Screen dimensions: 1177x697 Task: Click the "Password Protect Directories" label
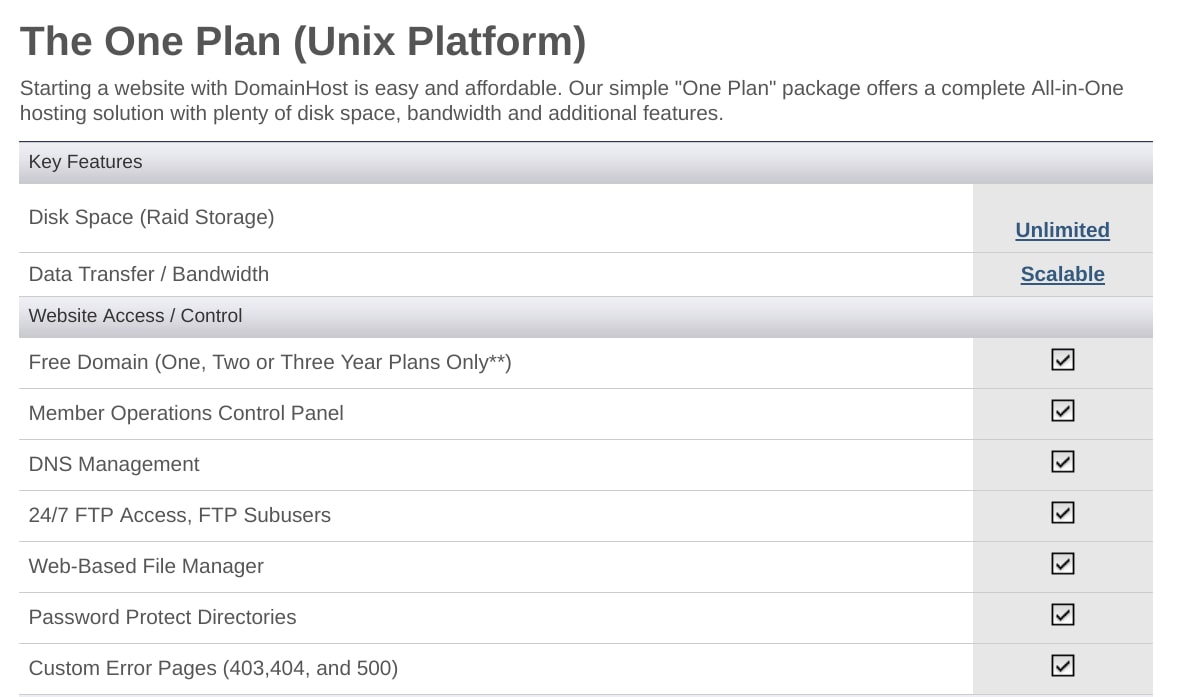[162, 617]
